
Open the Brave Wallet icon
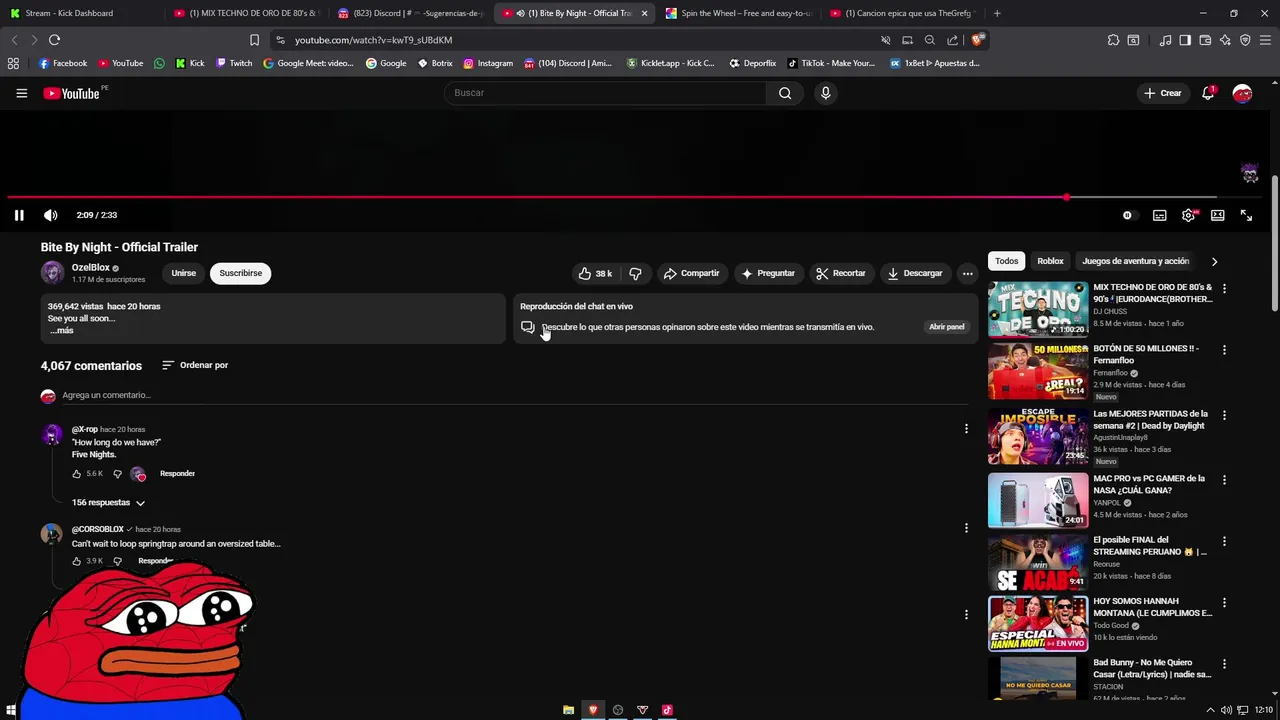[1205, 40]
